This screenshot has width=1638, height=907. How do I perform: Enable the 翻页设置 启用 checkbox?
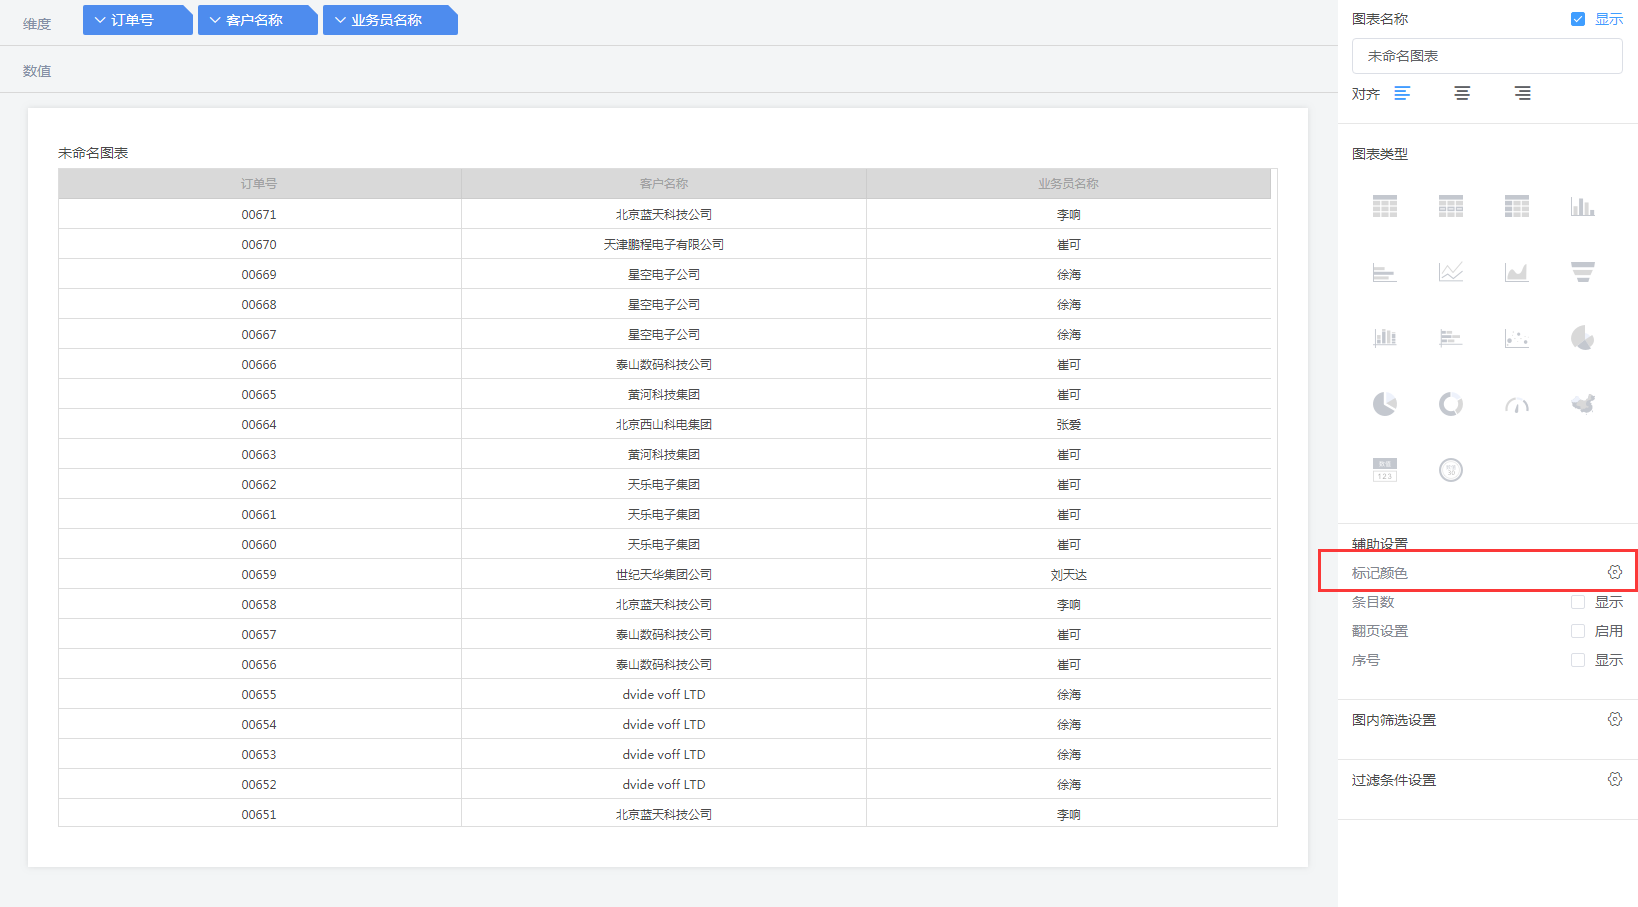pyautogui.click(x=1578, y=631)
